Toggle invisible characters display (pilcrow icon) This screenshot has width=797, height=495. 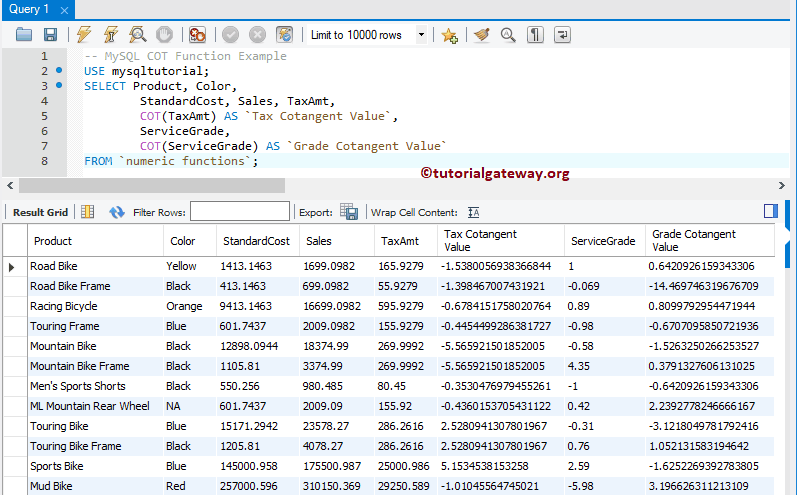[535, 35]
